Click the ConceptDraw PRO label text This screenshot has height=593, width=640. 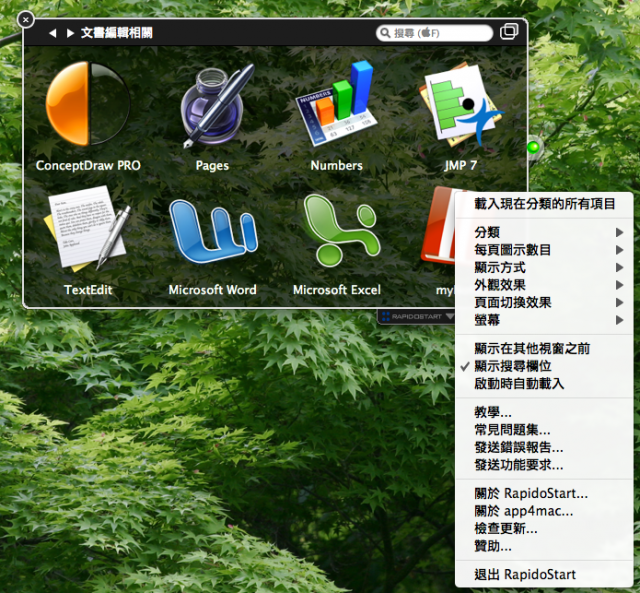coord(88,165)
